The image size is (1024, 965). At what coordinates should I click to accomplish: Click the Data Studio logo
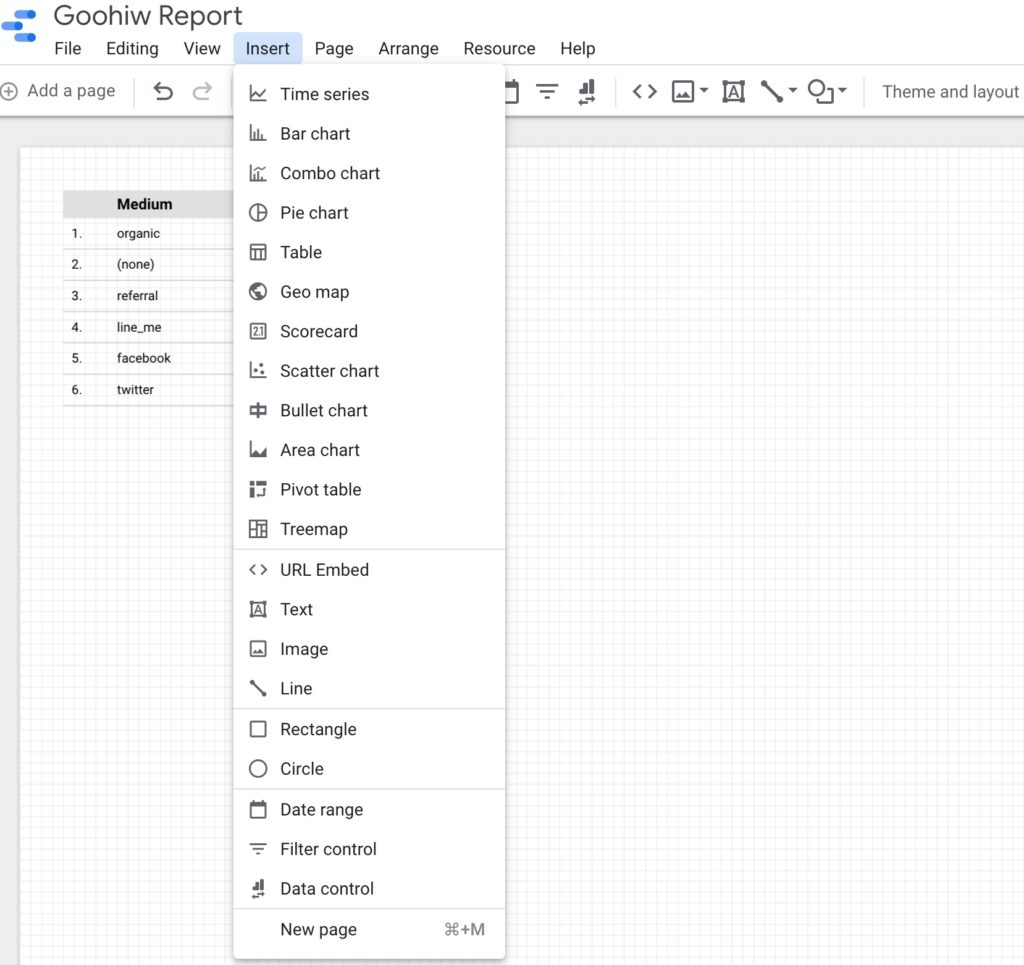(20, 26)
